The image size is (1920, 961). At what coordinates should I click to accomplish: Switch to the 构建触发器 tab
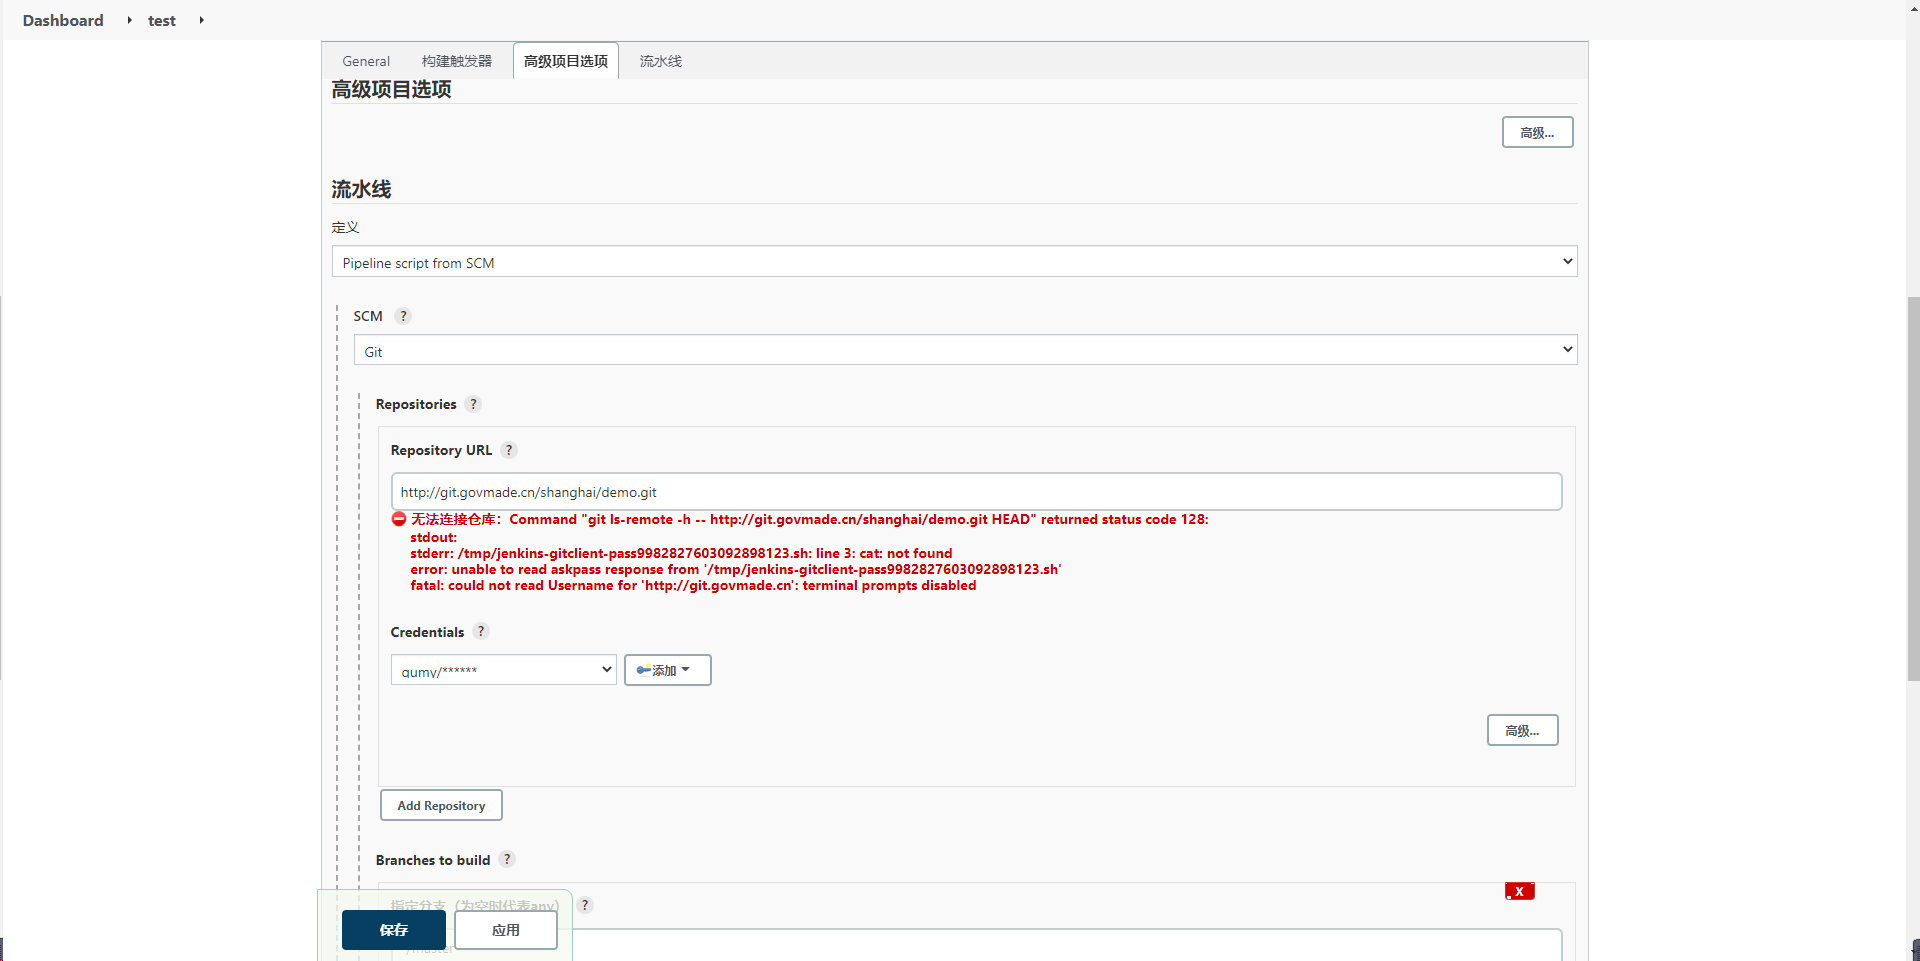(457, 61)
